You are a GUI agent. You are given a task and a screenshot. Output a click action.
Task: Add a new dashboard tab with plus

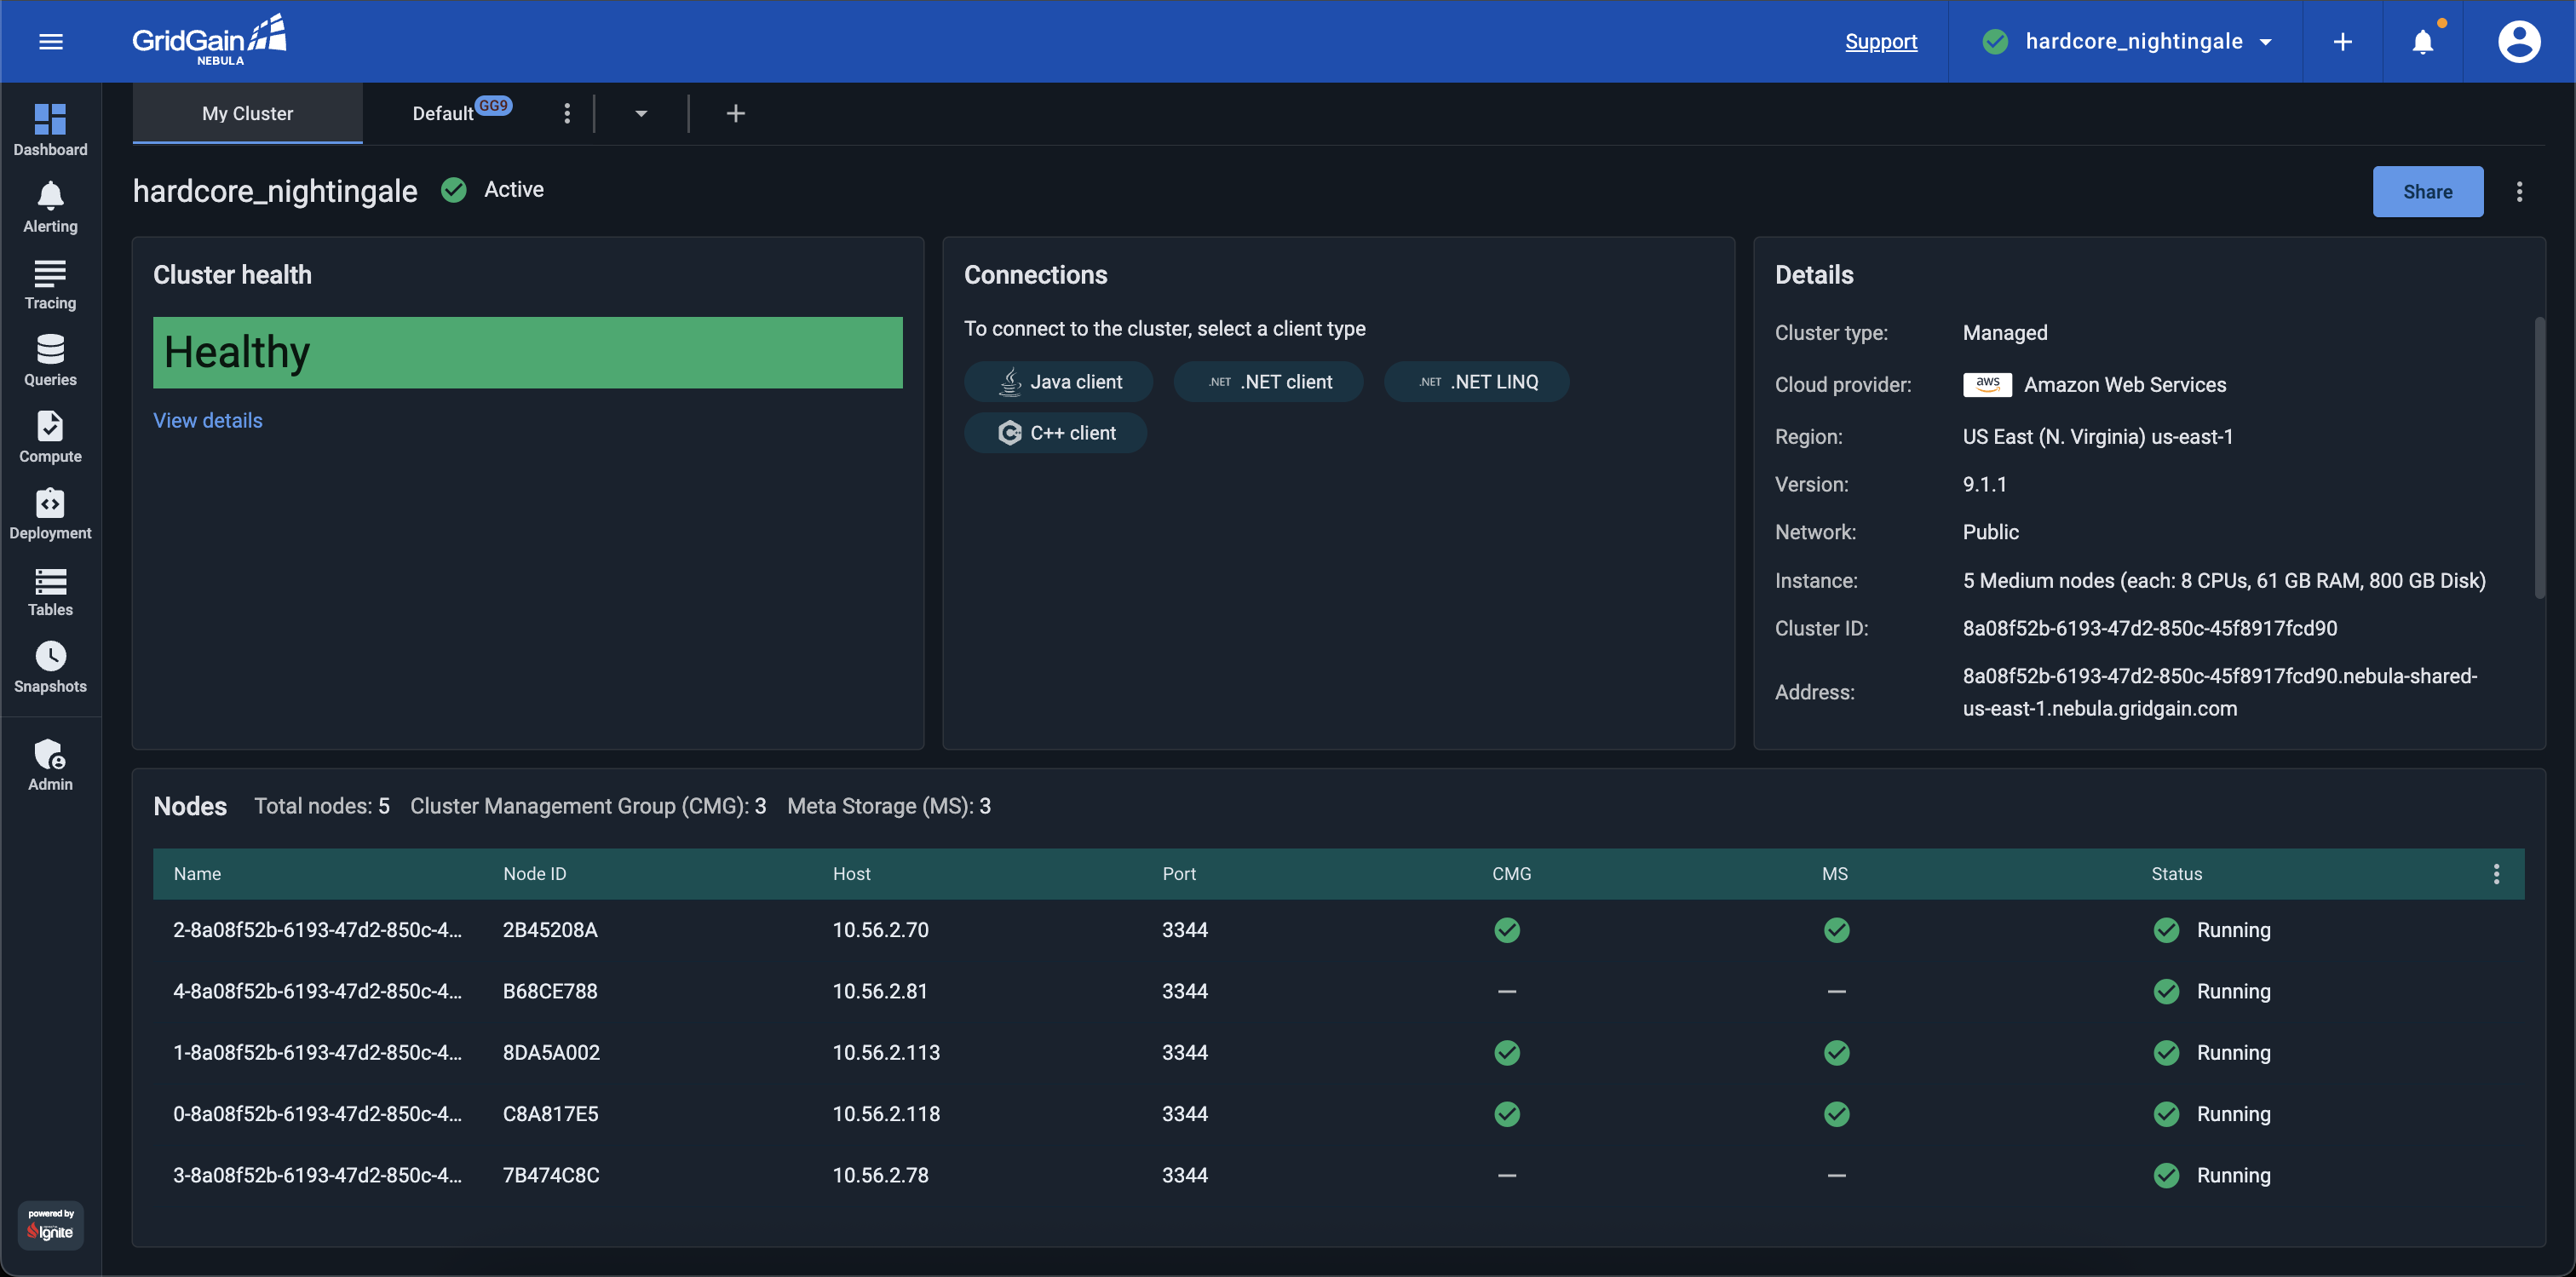tap(735, 113)
